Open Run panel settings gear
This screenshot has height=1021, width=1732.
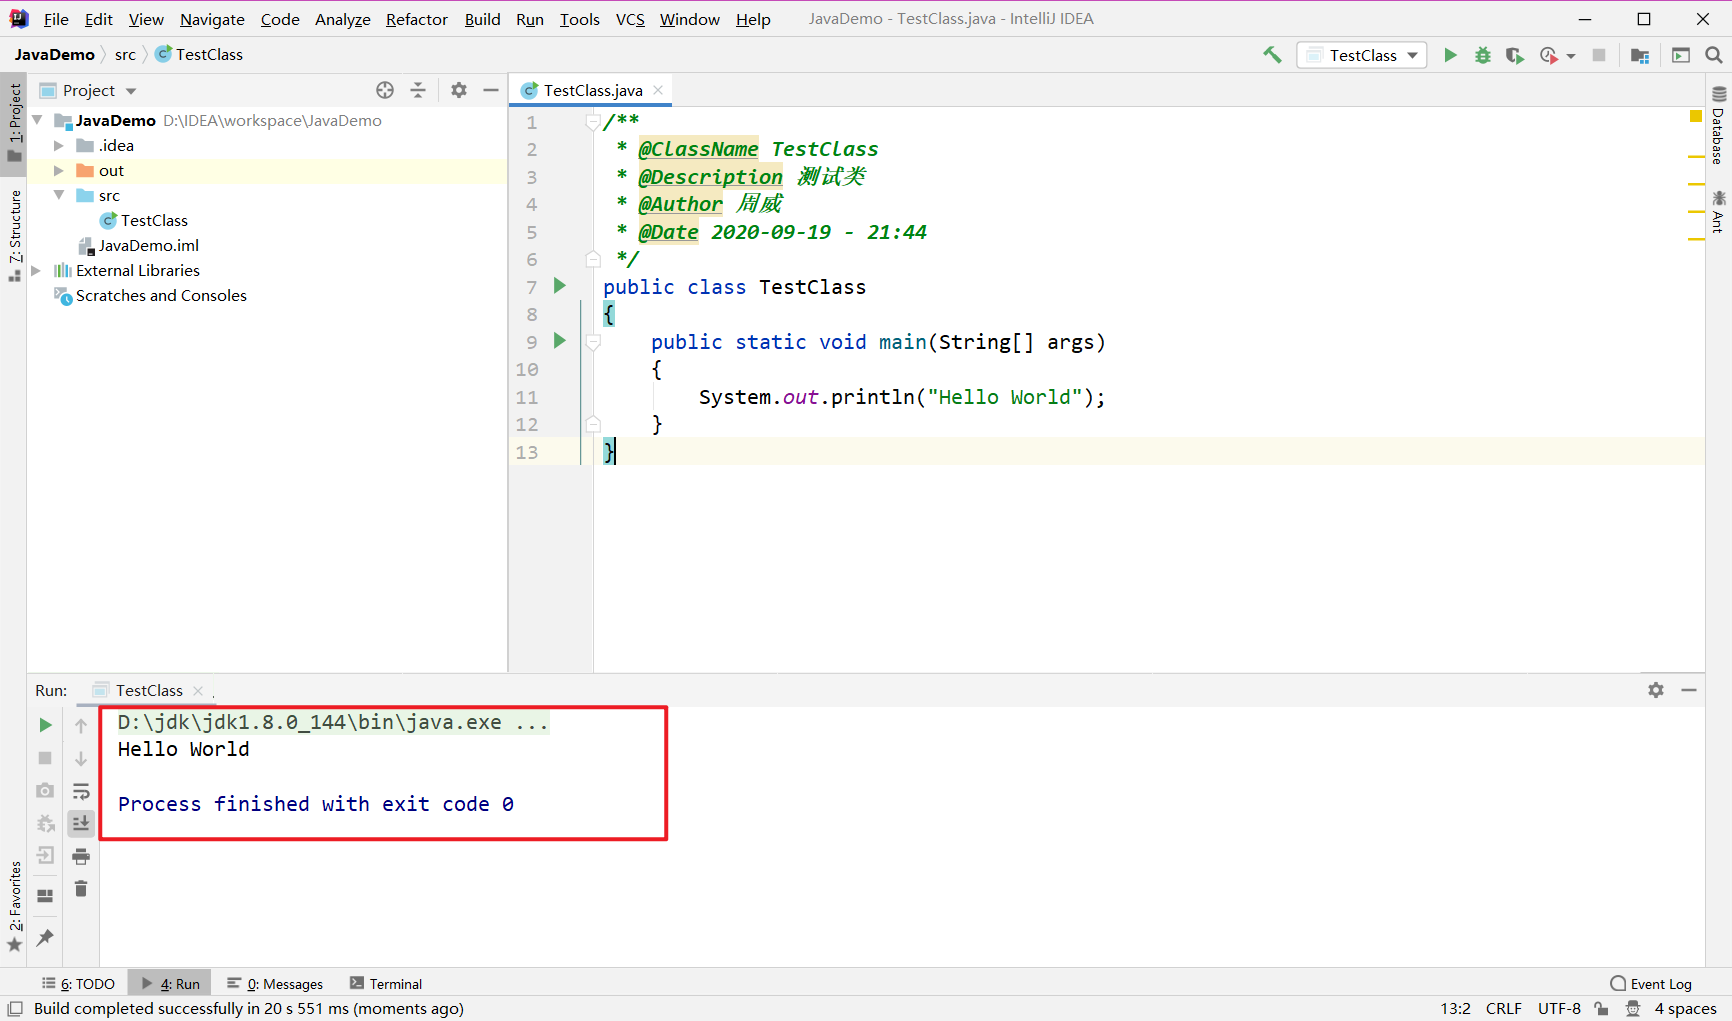pos(1656,690)
